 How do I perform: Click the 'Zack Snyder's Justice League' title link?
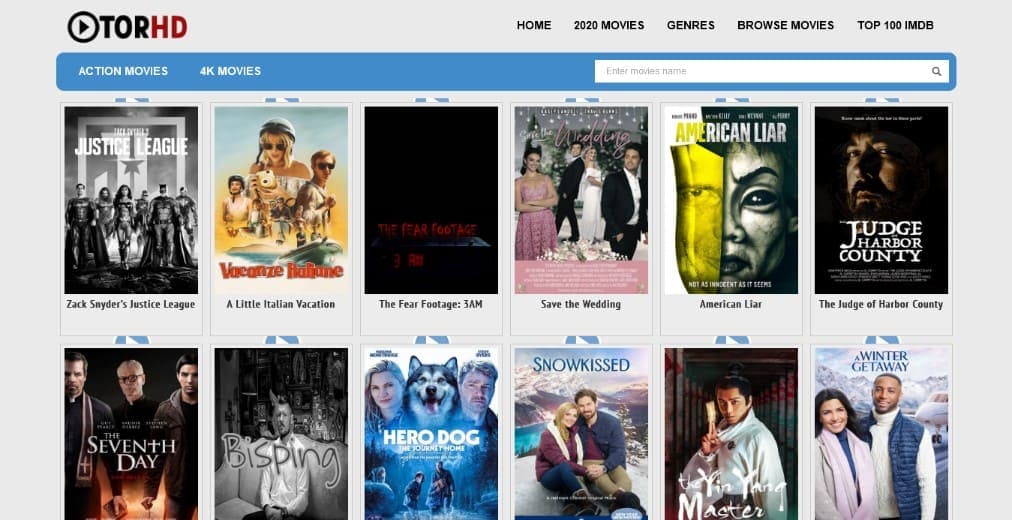pos(130,304)
